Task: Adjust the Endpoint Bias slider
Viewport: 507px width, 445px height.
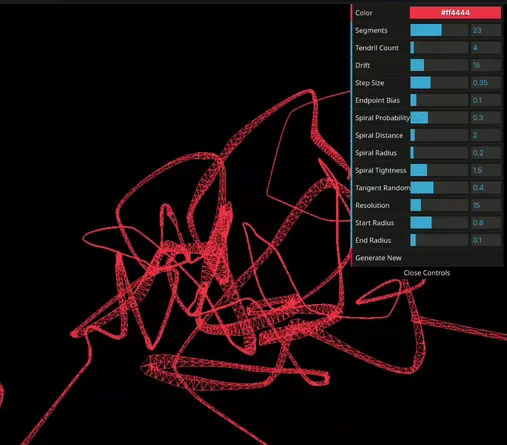Action: (439, 100)
